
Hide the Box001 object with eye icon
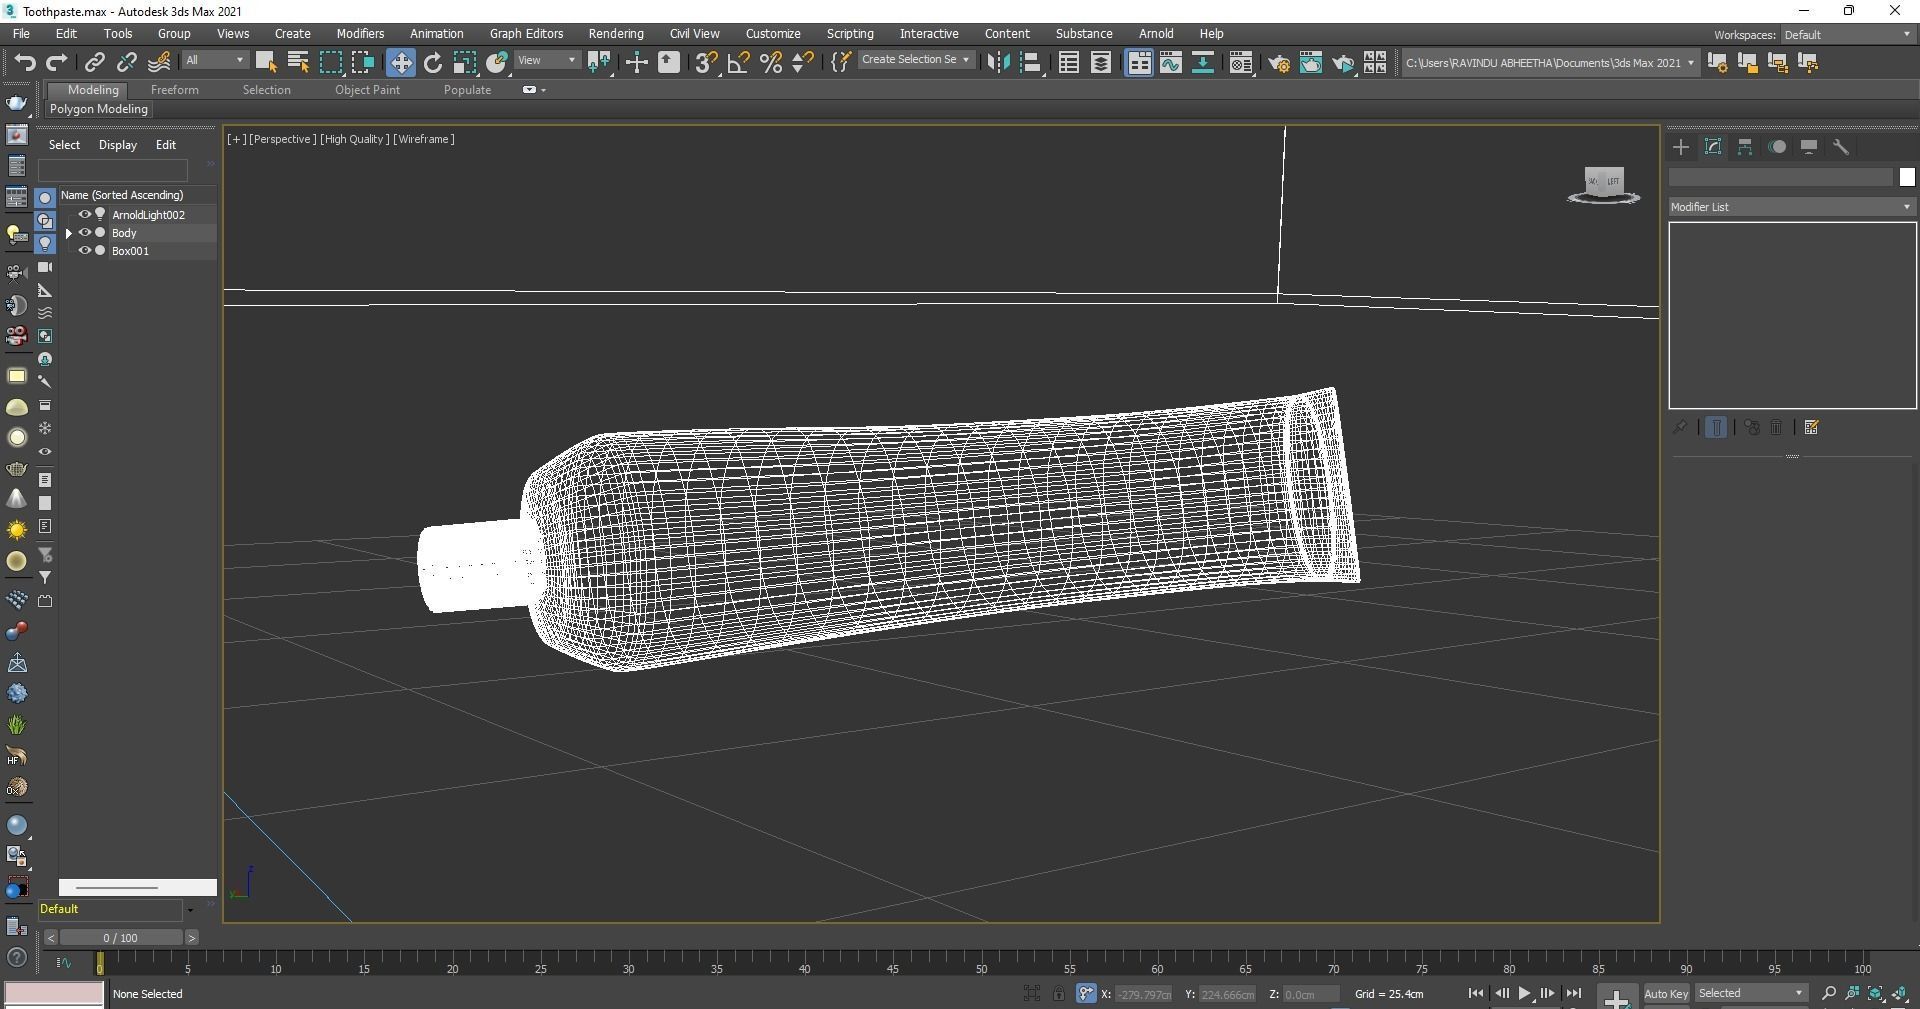pyautogui.click(x=85, y=251)
